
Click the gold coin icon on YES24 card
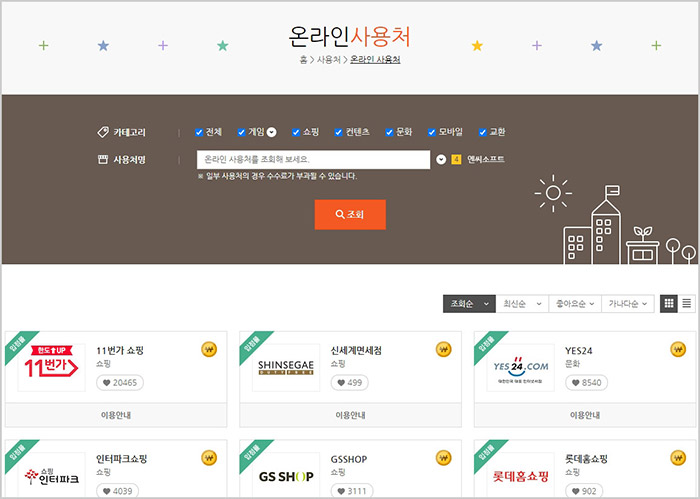point(678,349)
